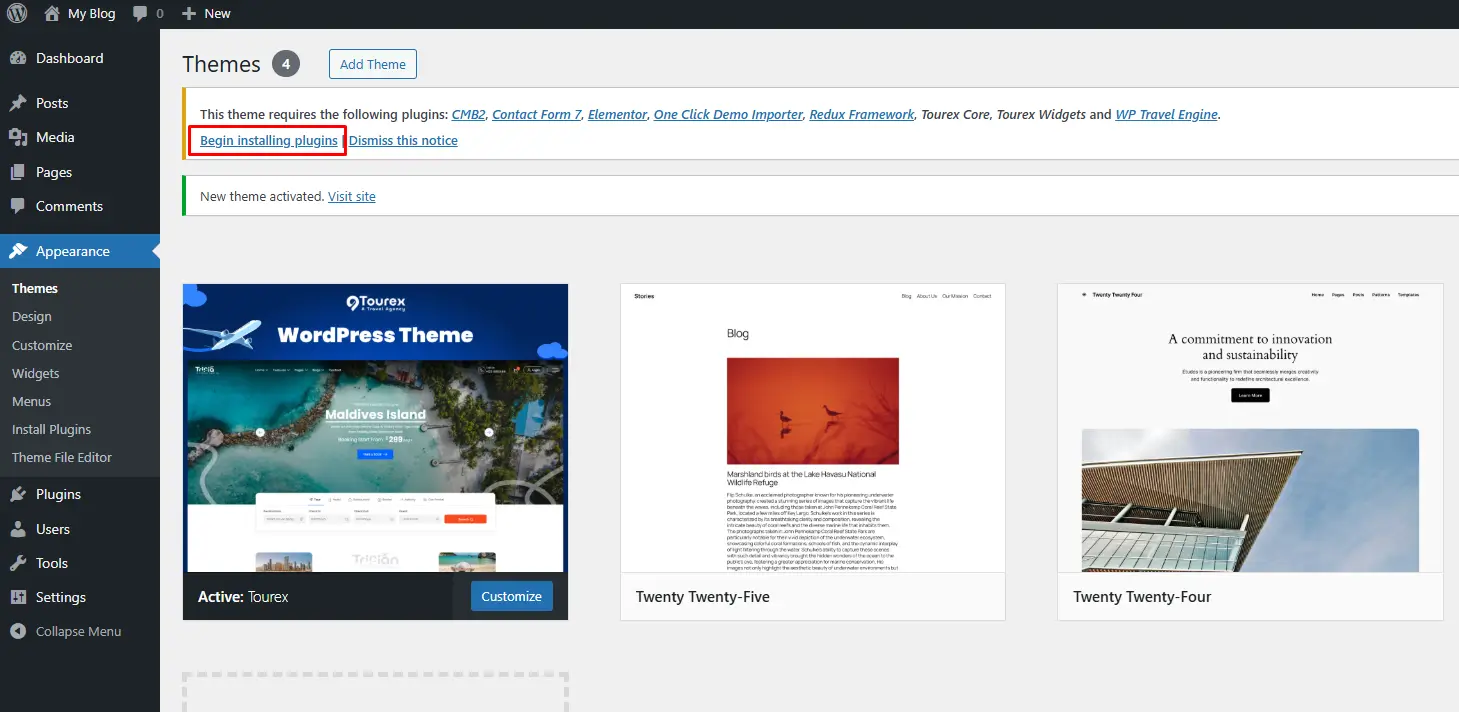Click the Settings sliders icon

[18, 597]
